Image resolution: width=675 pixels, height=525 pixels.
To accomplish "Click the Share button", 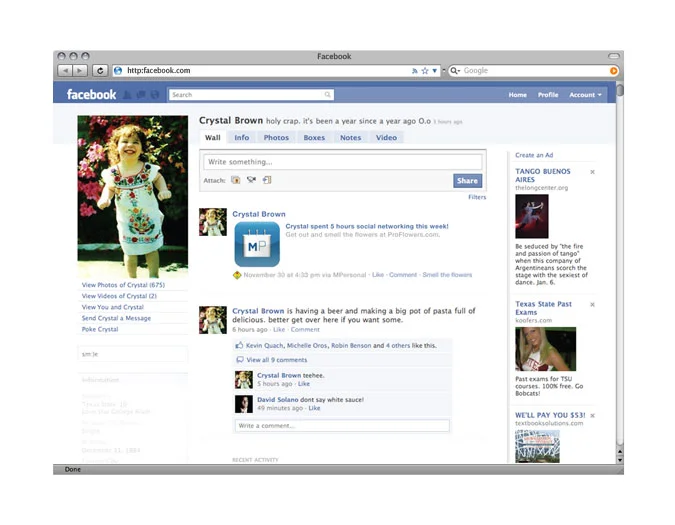I will coord(468,181).
